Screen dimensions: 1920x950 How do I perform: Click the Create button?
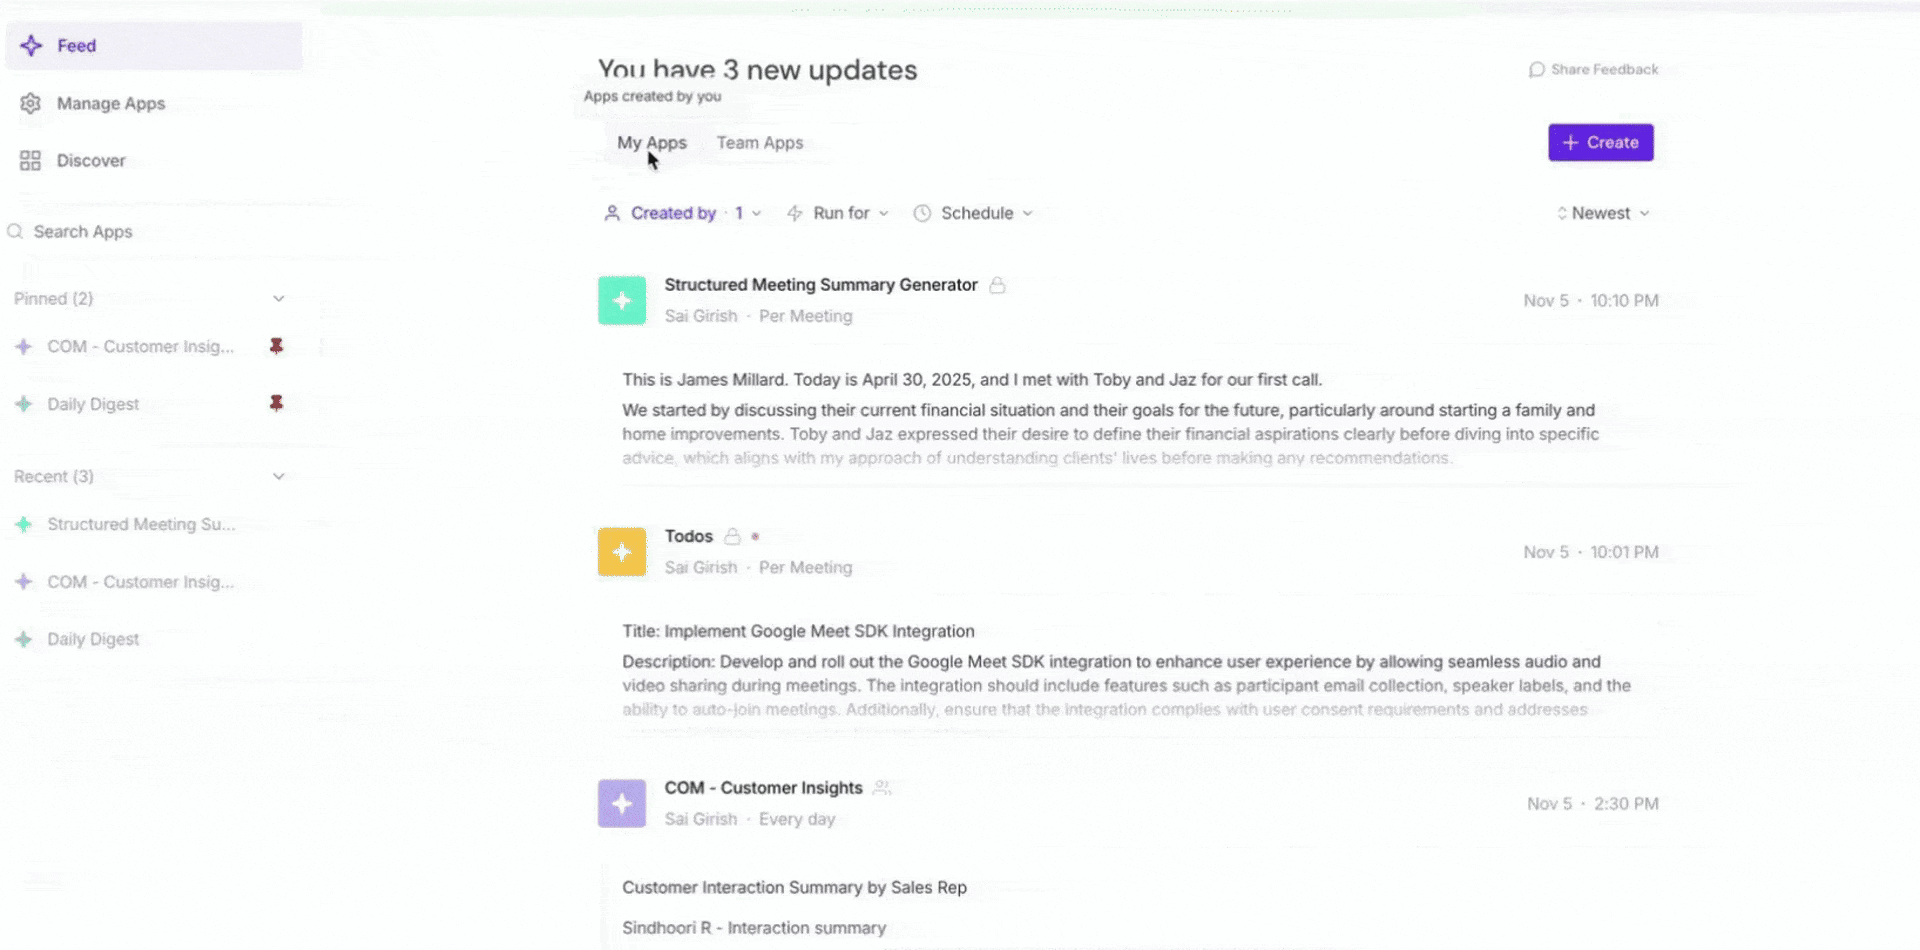pos(1601,143)
